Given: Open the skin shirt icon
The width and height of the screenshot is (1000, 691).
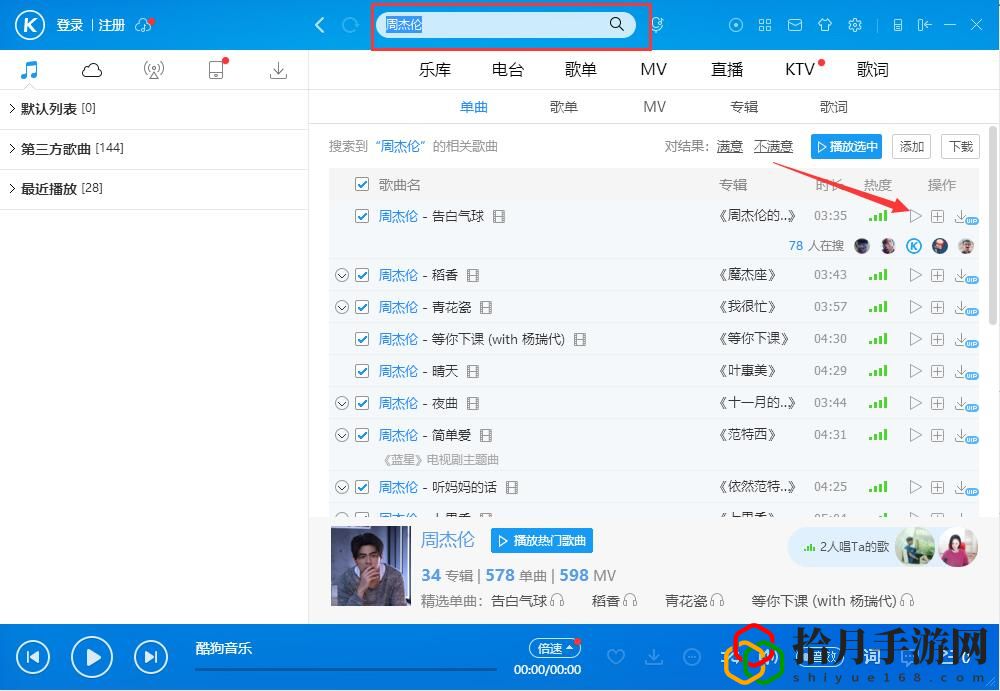Looking at the screenshot, I should 825,25.
